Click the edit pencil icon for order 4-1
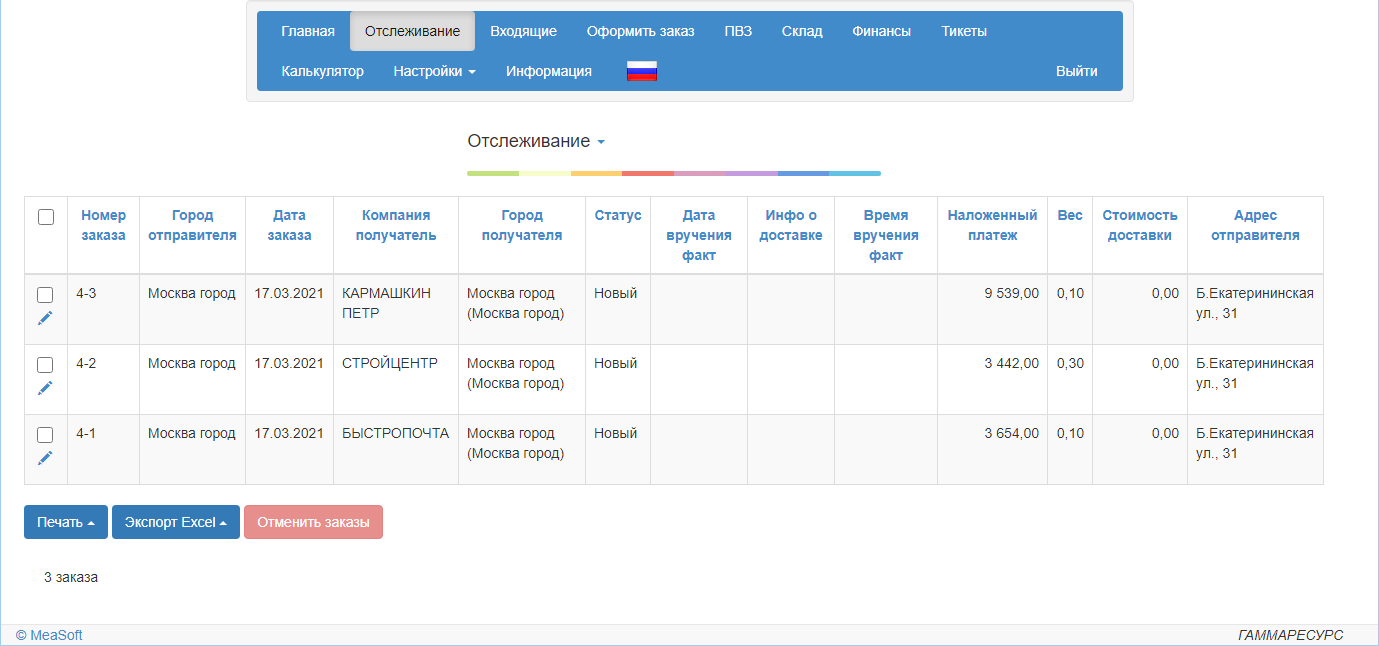This screenshot has width=1379, height=646. [x=45, y=458]
